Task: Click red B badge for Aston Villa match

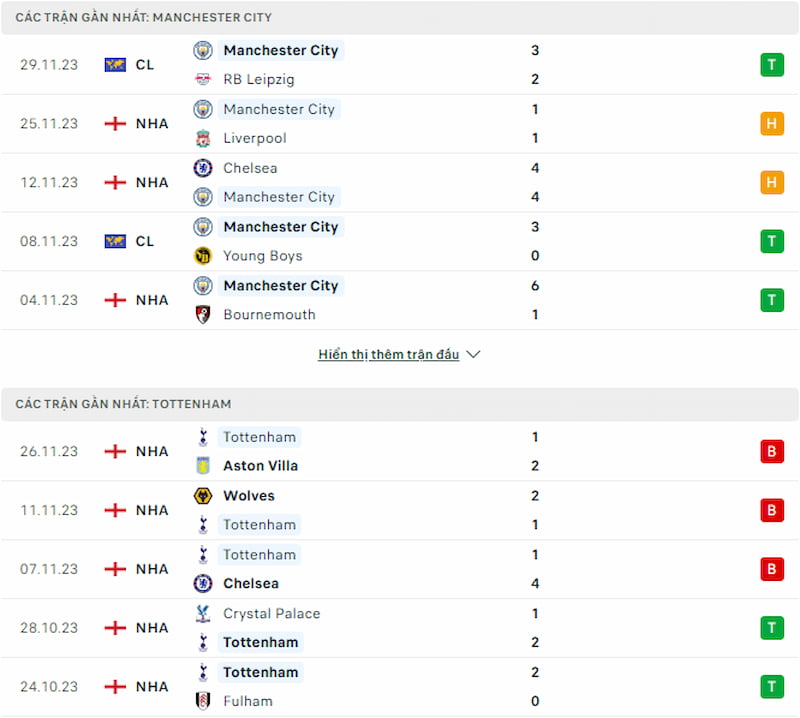Action: point(771,451)
